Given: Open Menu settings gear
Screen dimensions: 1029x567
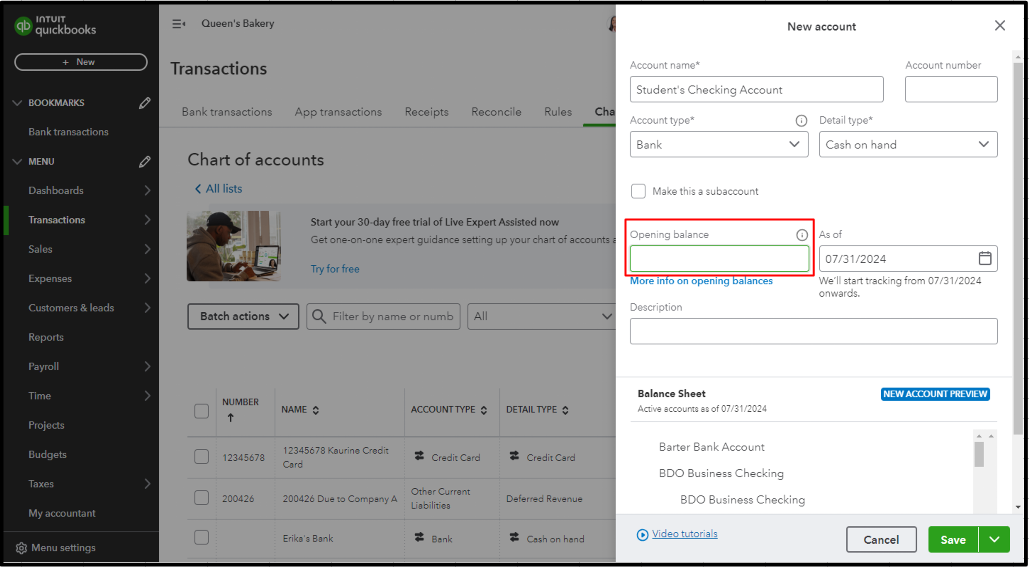Looking at the screenshot, I should (x=21, y=548).
